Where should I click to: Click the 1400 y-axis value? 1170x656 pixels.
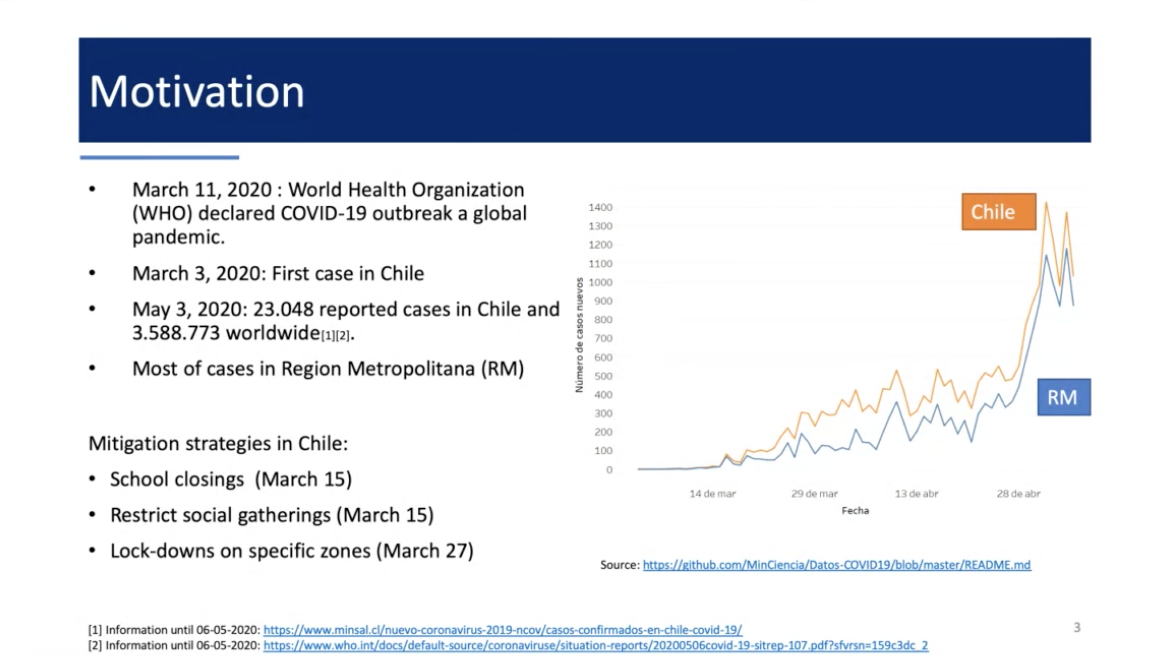[x=601, y=208]
